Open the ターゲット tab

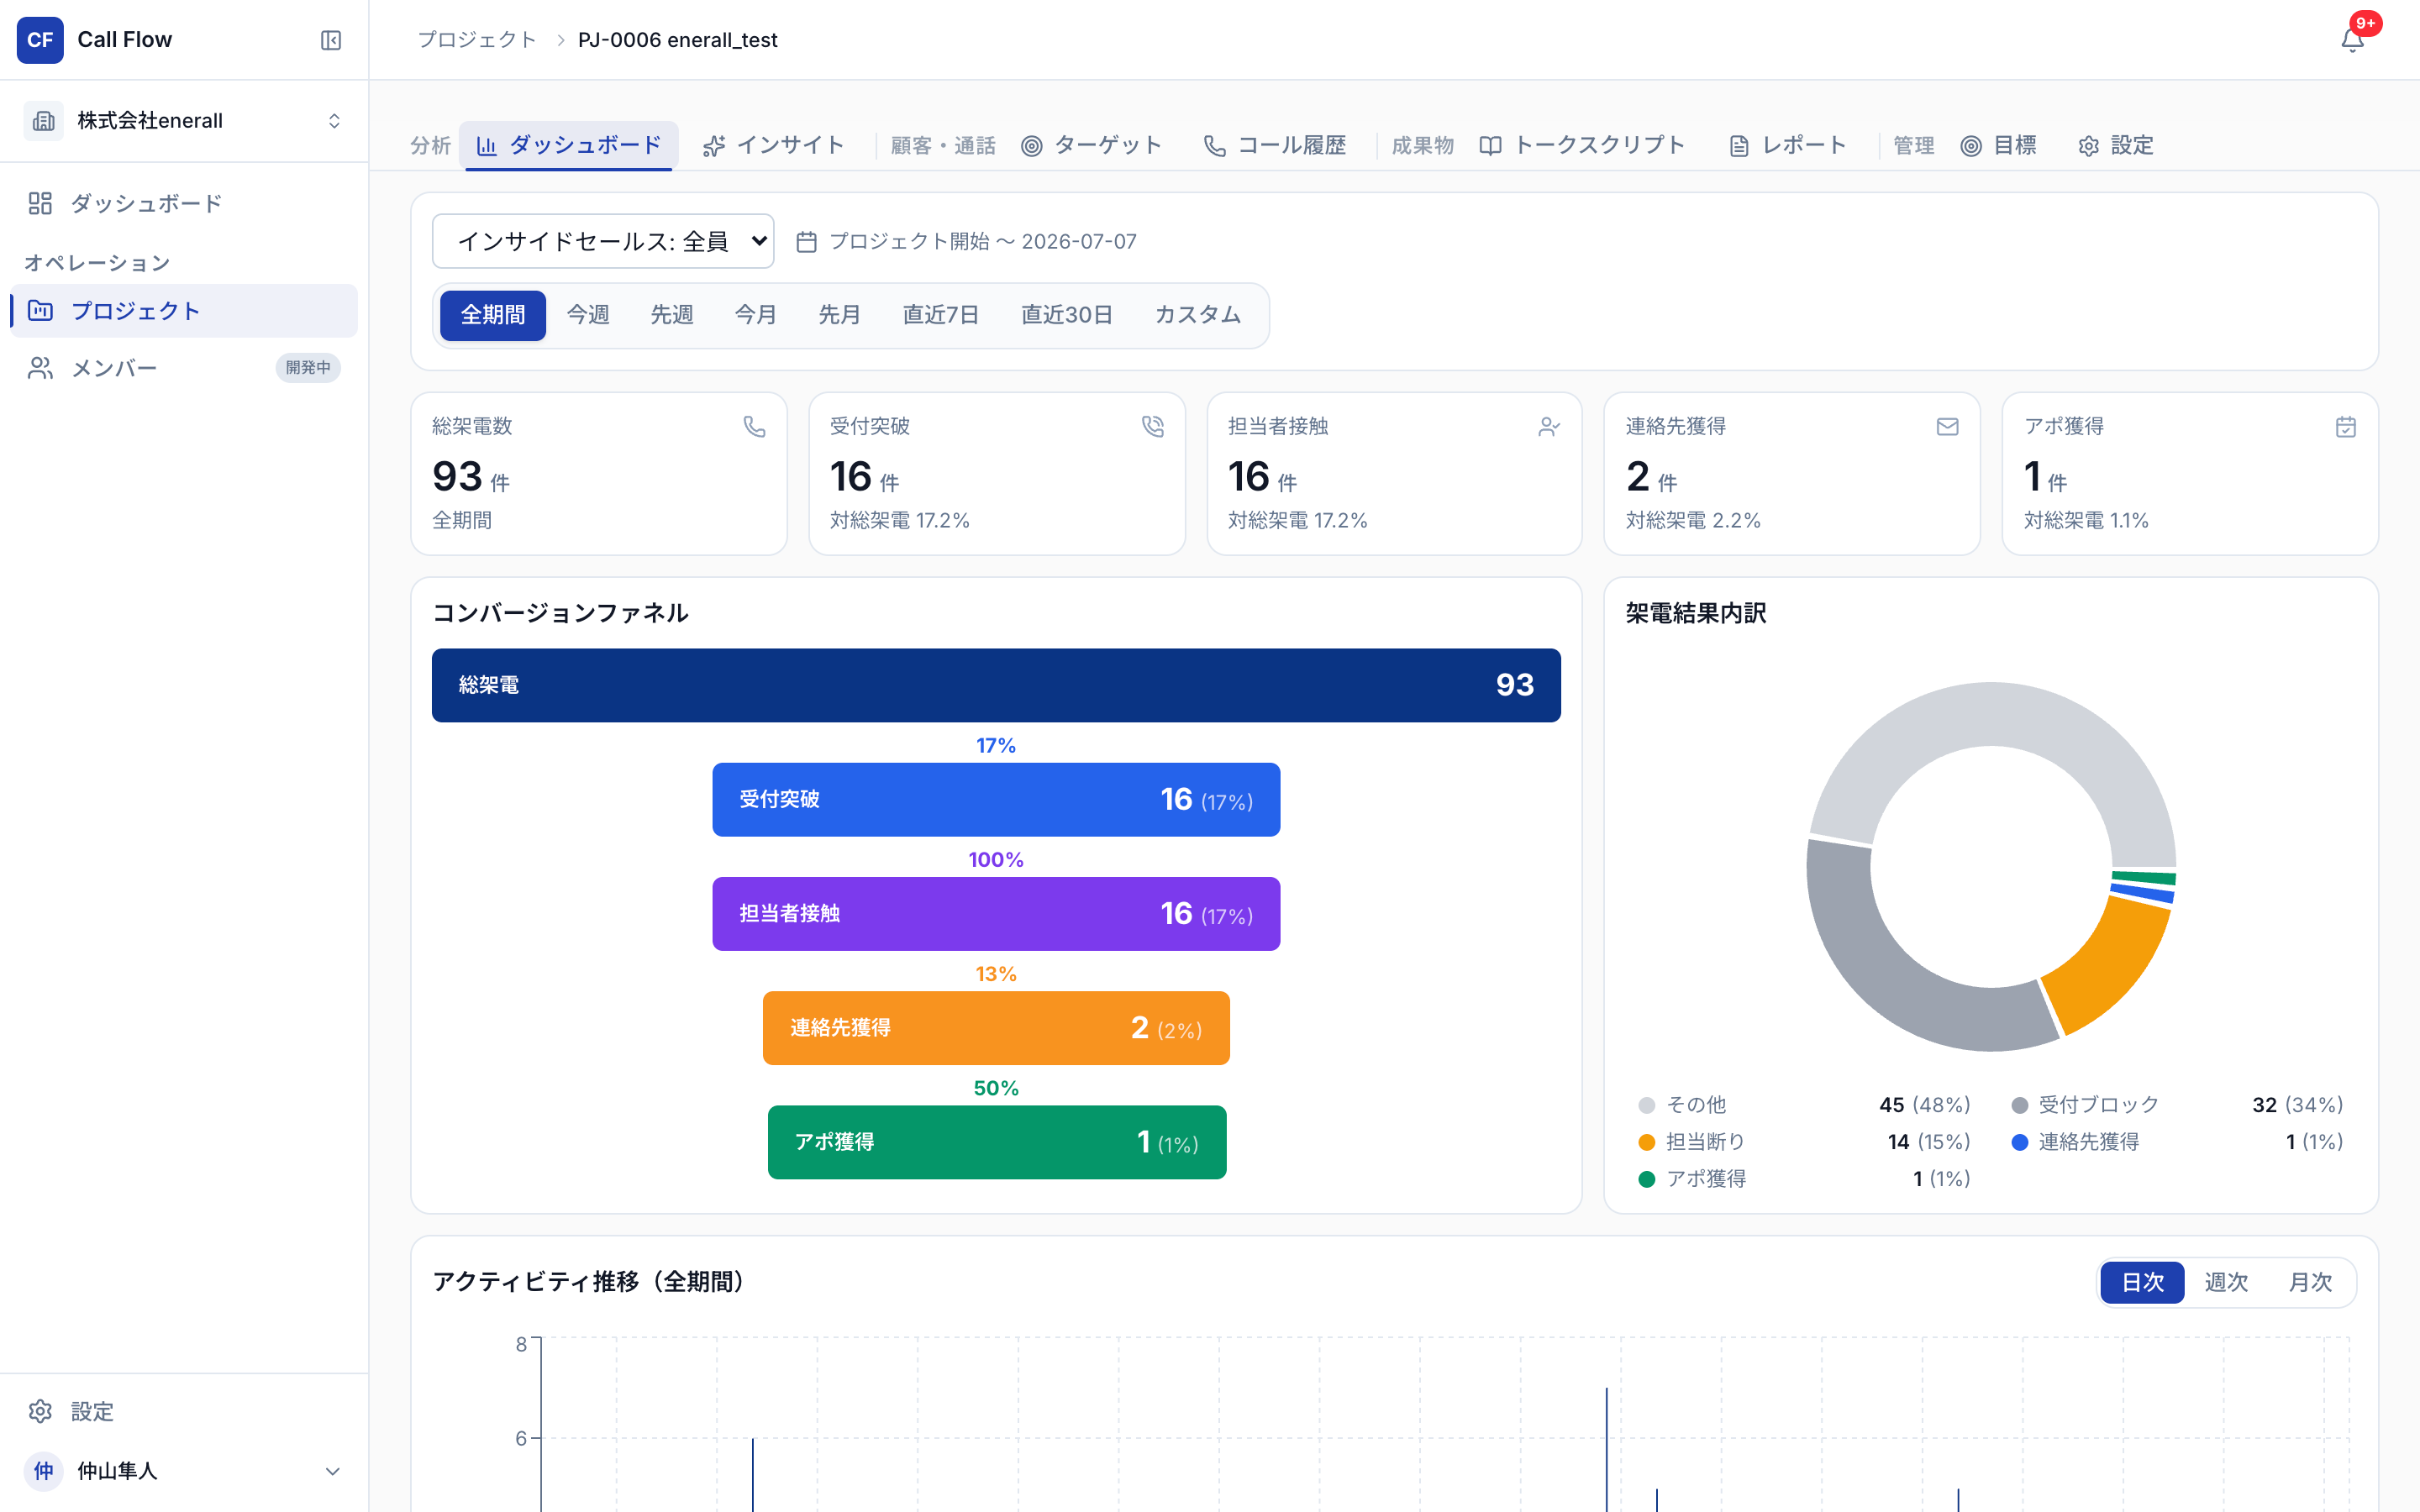(x=1092, y=145)
